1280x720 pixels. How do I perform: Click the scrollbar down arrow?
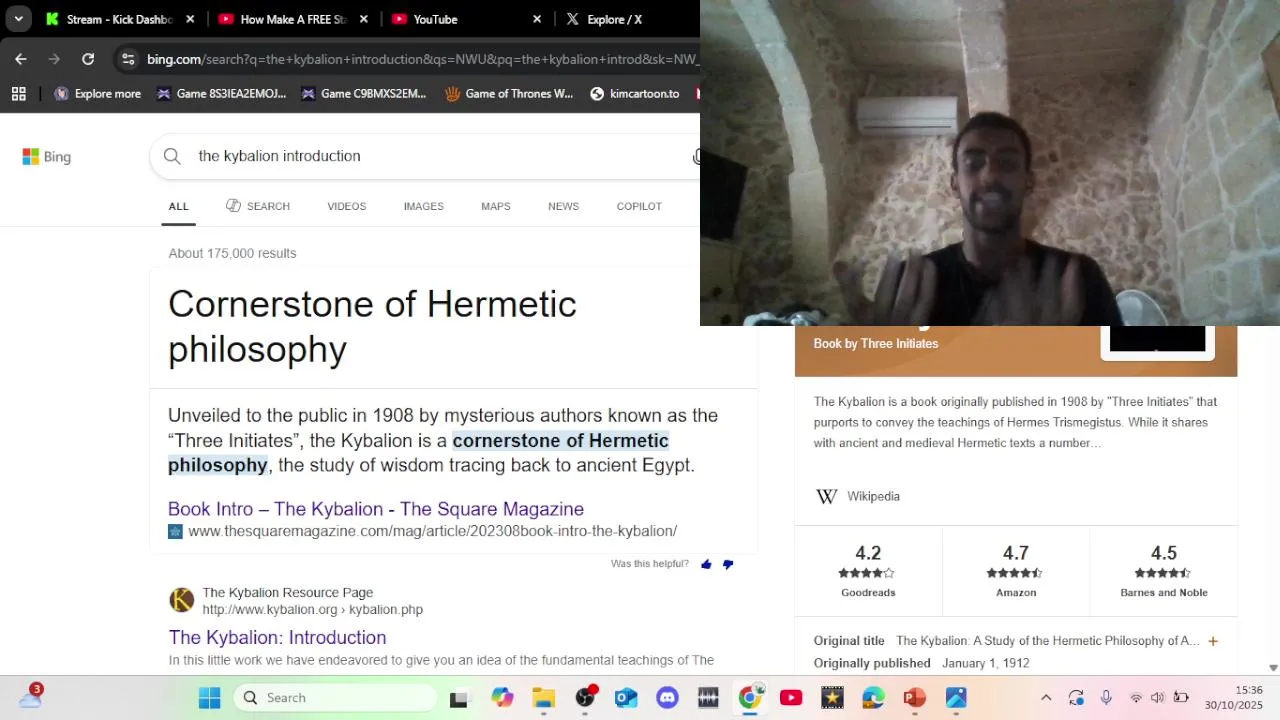(x=1273, y=667)
